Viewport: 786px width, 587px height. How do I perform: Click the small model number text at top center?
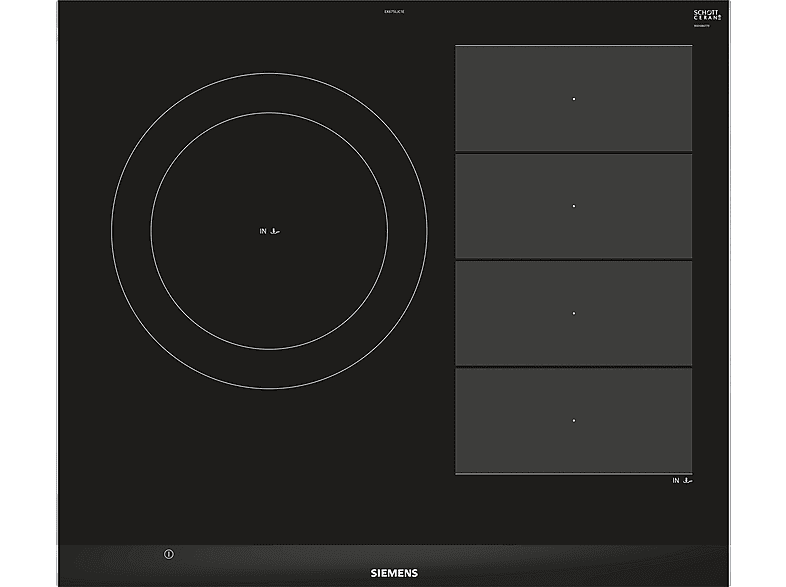394,12
